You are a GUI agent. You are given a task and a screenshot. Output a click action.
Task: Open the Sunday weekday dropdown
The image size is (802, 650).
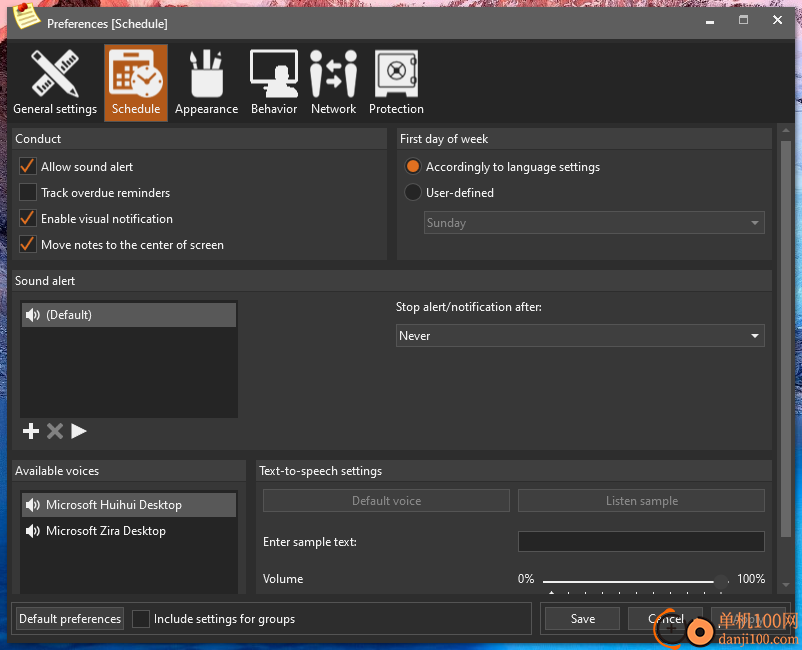pyautogui.click(x=594, y=223)
